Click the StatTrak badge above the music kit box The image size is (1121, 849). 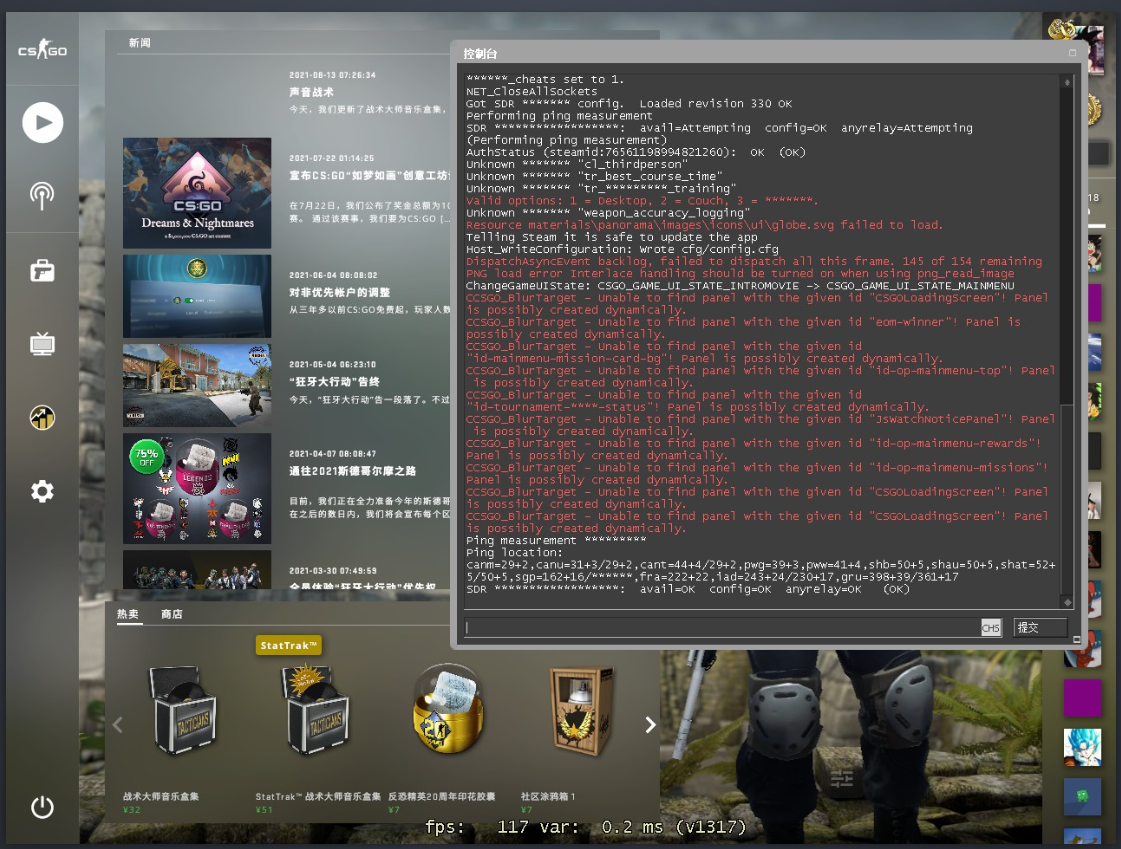point(289,645)
